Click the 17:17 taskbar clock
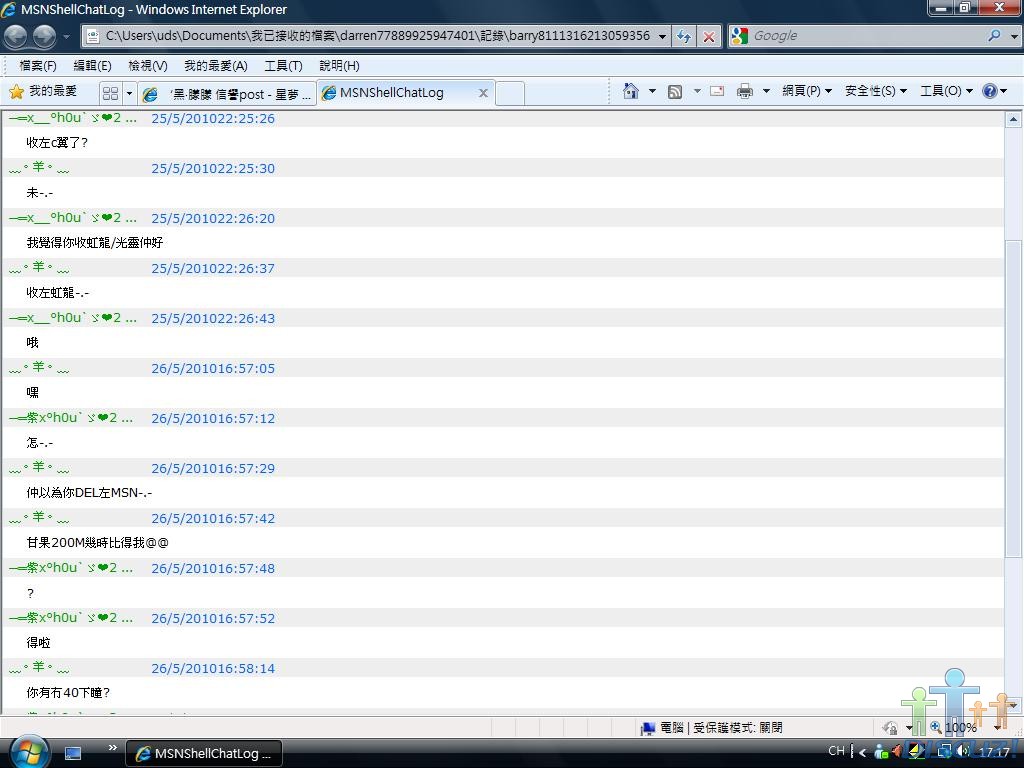Viewport: 1024px width, 768px height. pos(995,752)
